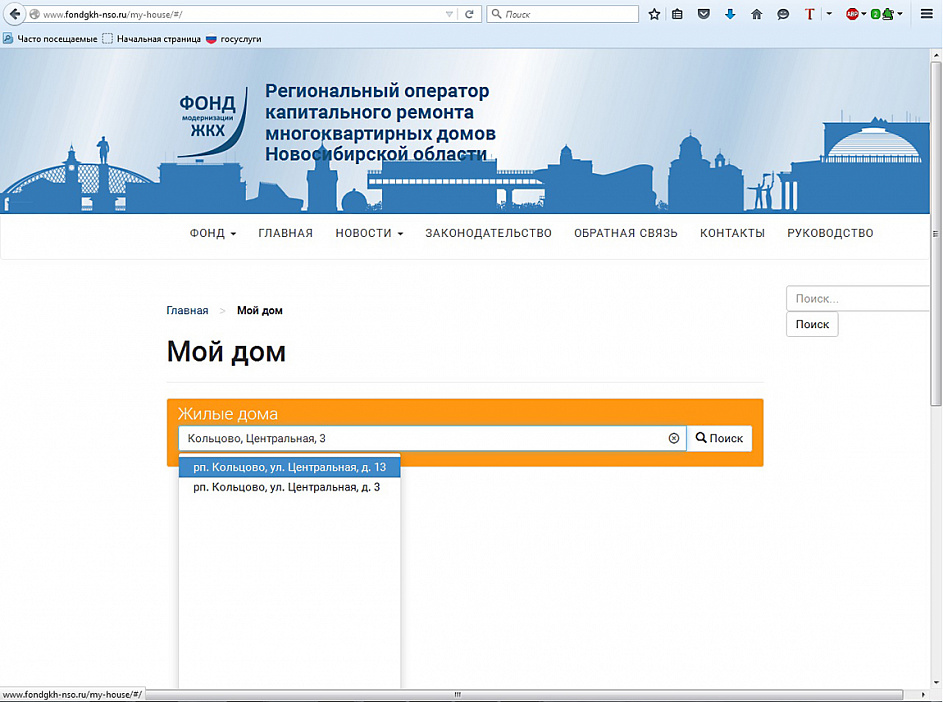Reload the page with the refresh icon

click(x=469, y=14)
